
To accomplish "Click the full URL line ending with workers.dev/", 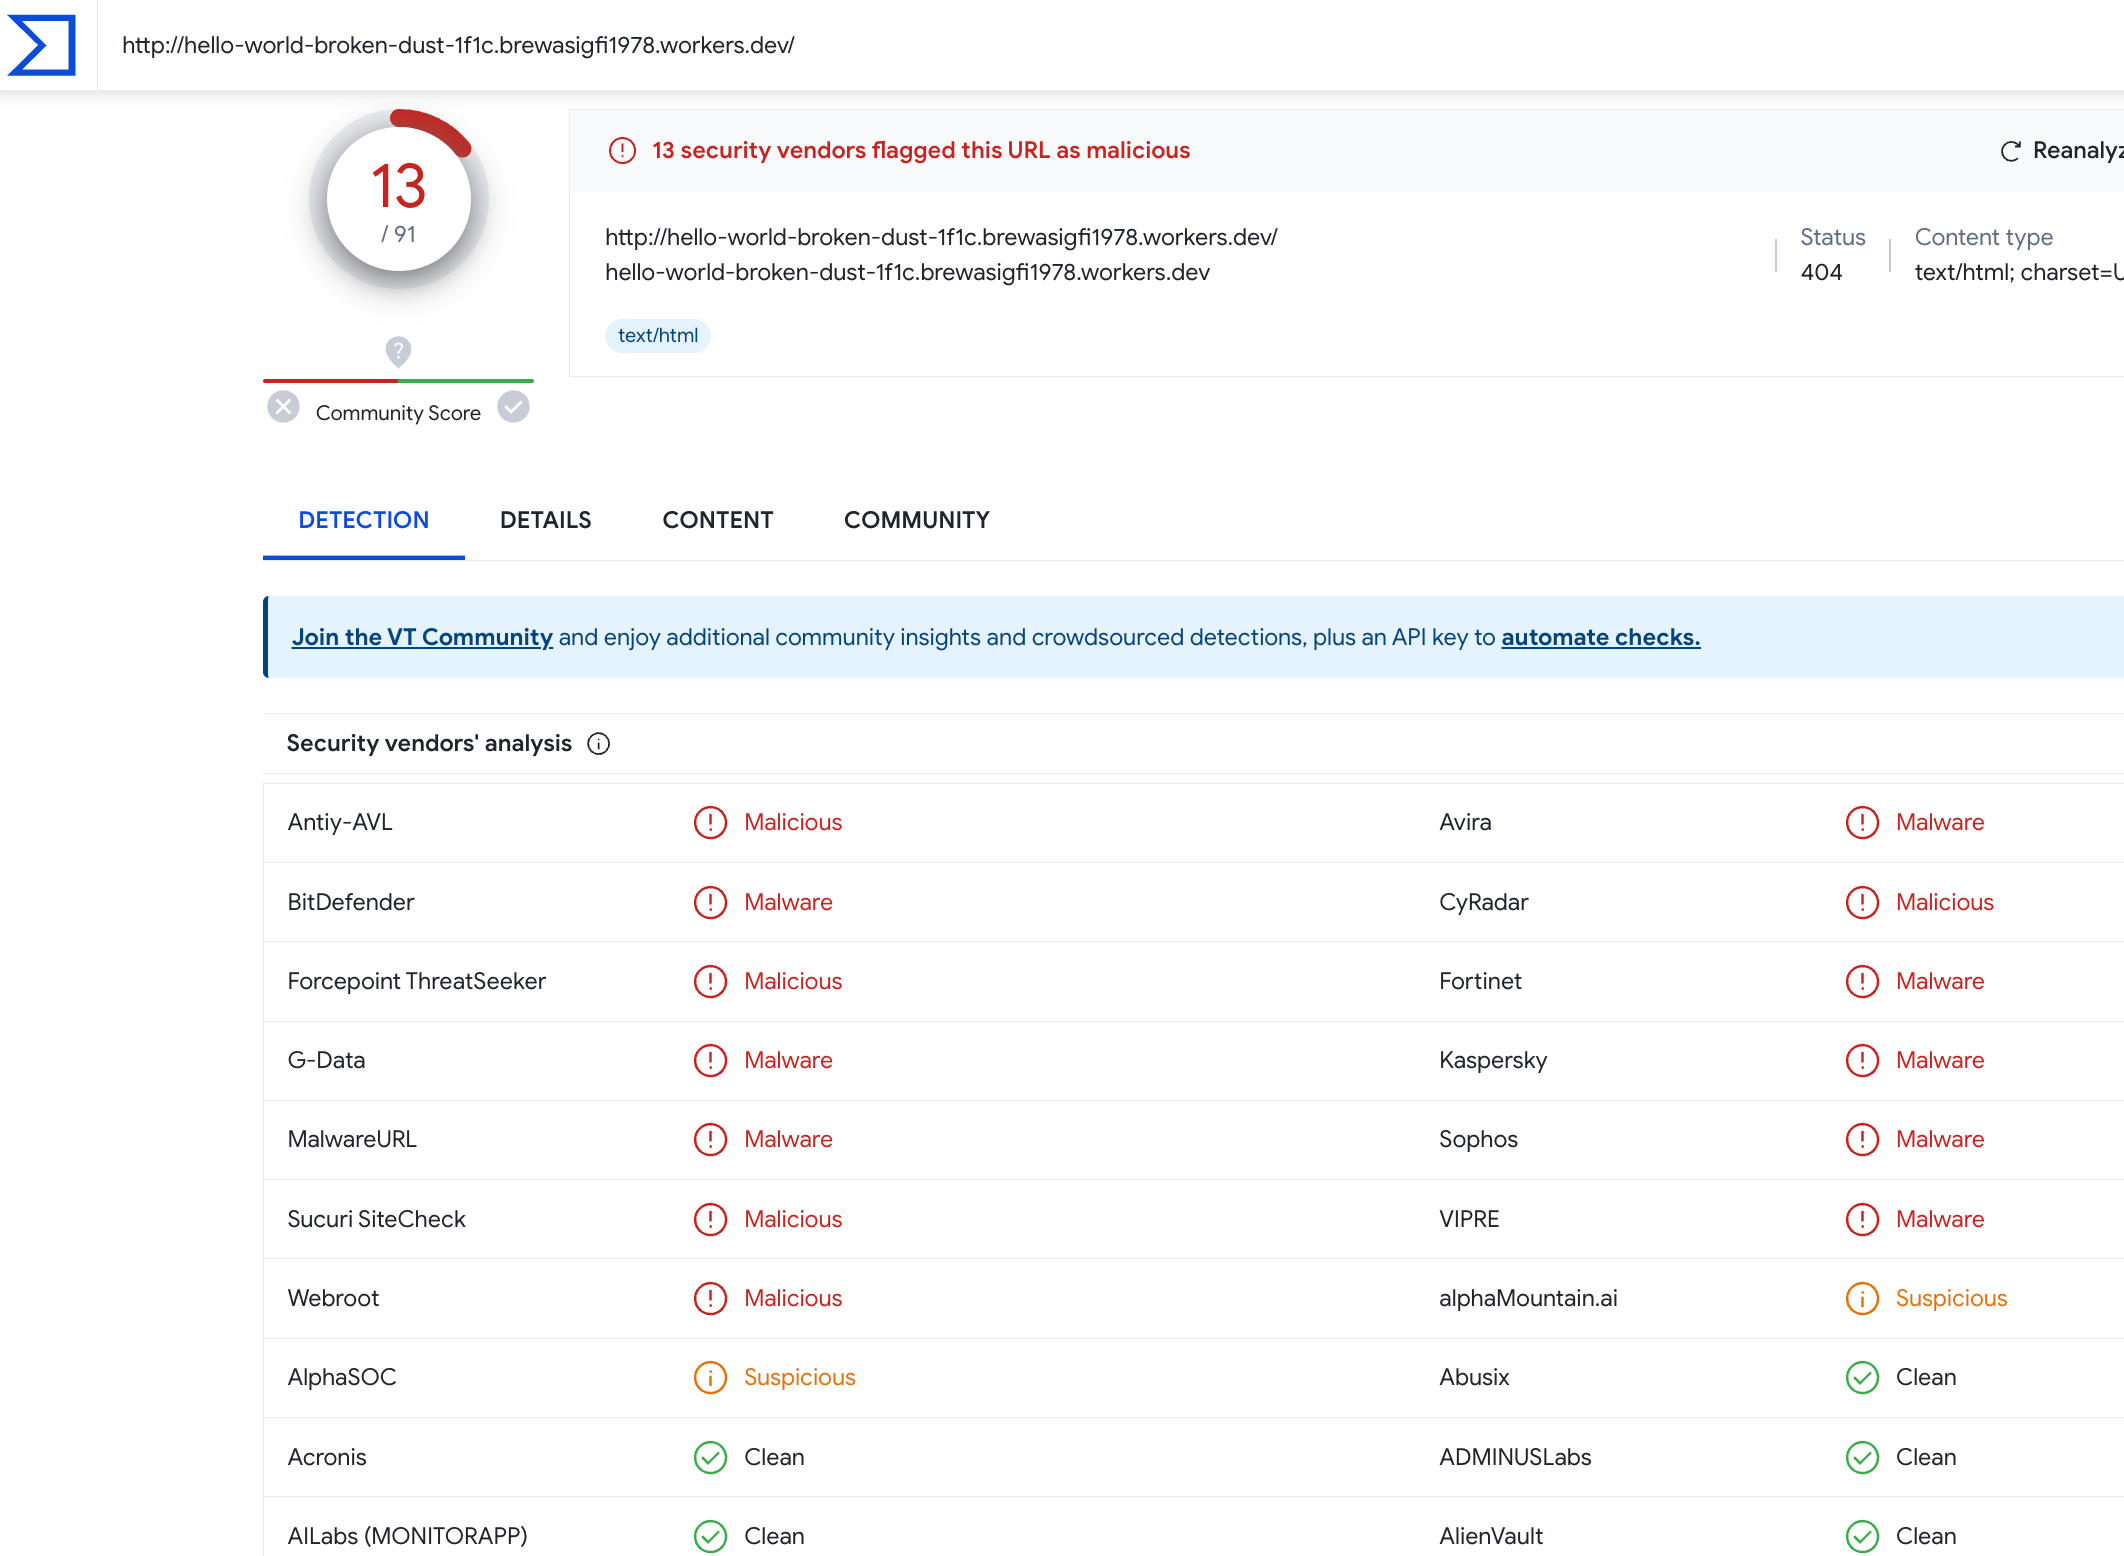I will (941, 237).
